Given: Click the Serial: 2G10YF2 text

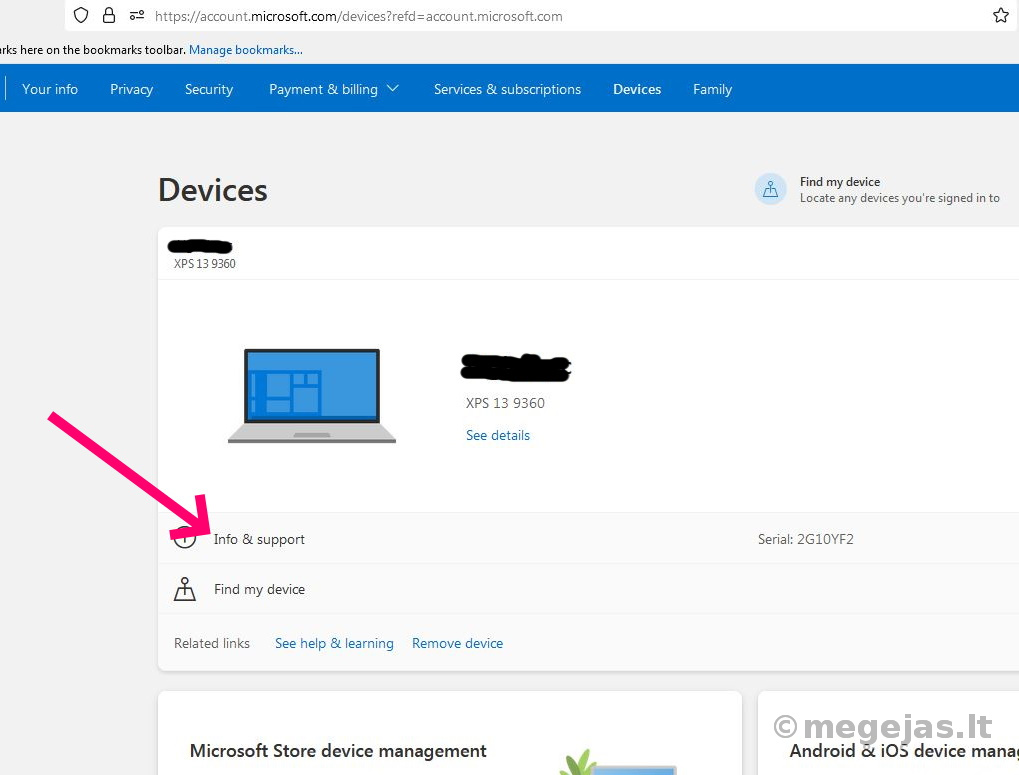Looking at the screenshot, I should [806, 539].
